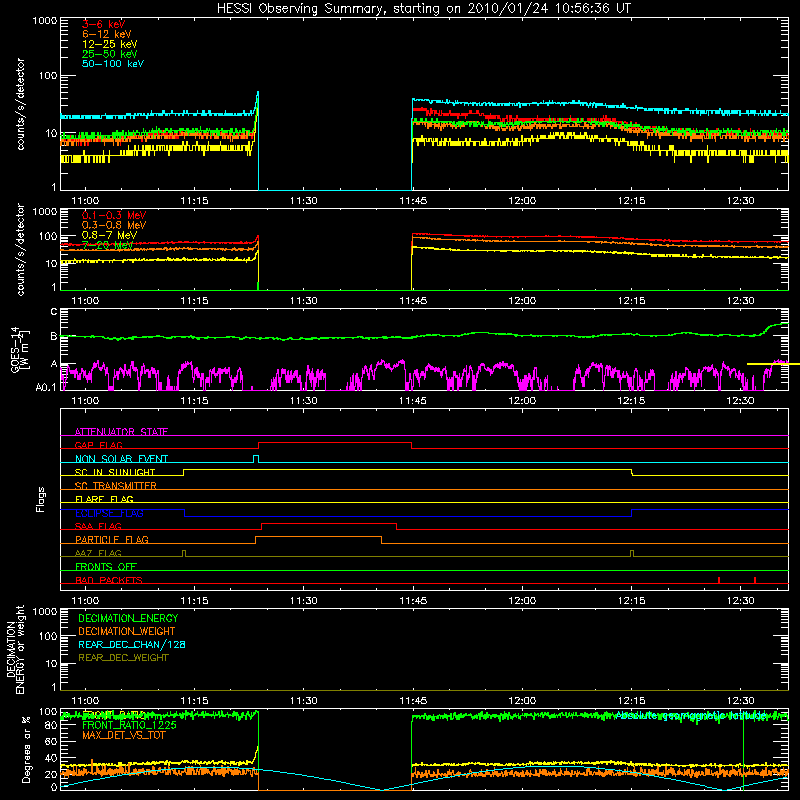Screen dimensions: 800x800
Task: Pick the 50-100 keV legend label
Action: pyautogui.click(x=113, y=64)
